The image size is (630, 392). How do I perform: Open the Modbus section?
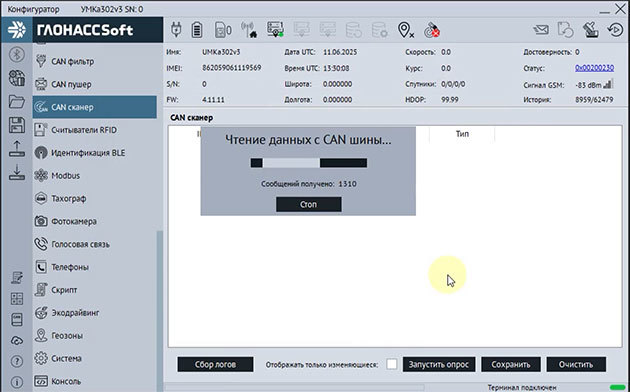(94, 176)
